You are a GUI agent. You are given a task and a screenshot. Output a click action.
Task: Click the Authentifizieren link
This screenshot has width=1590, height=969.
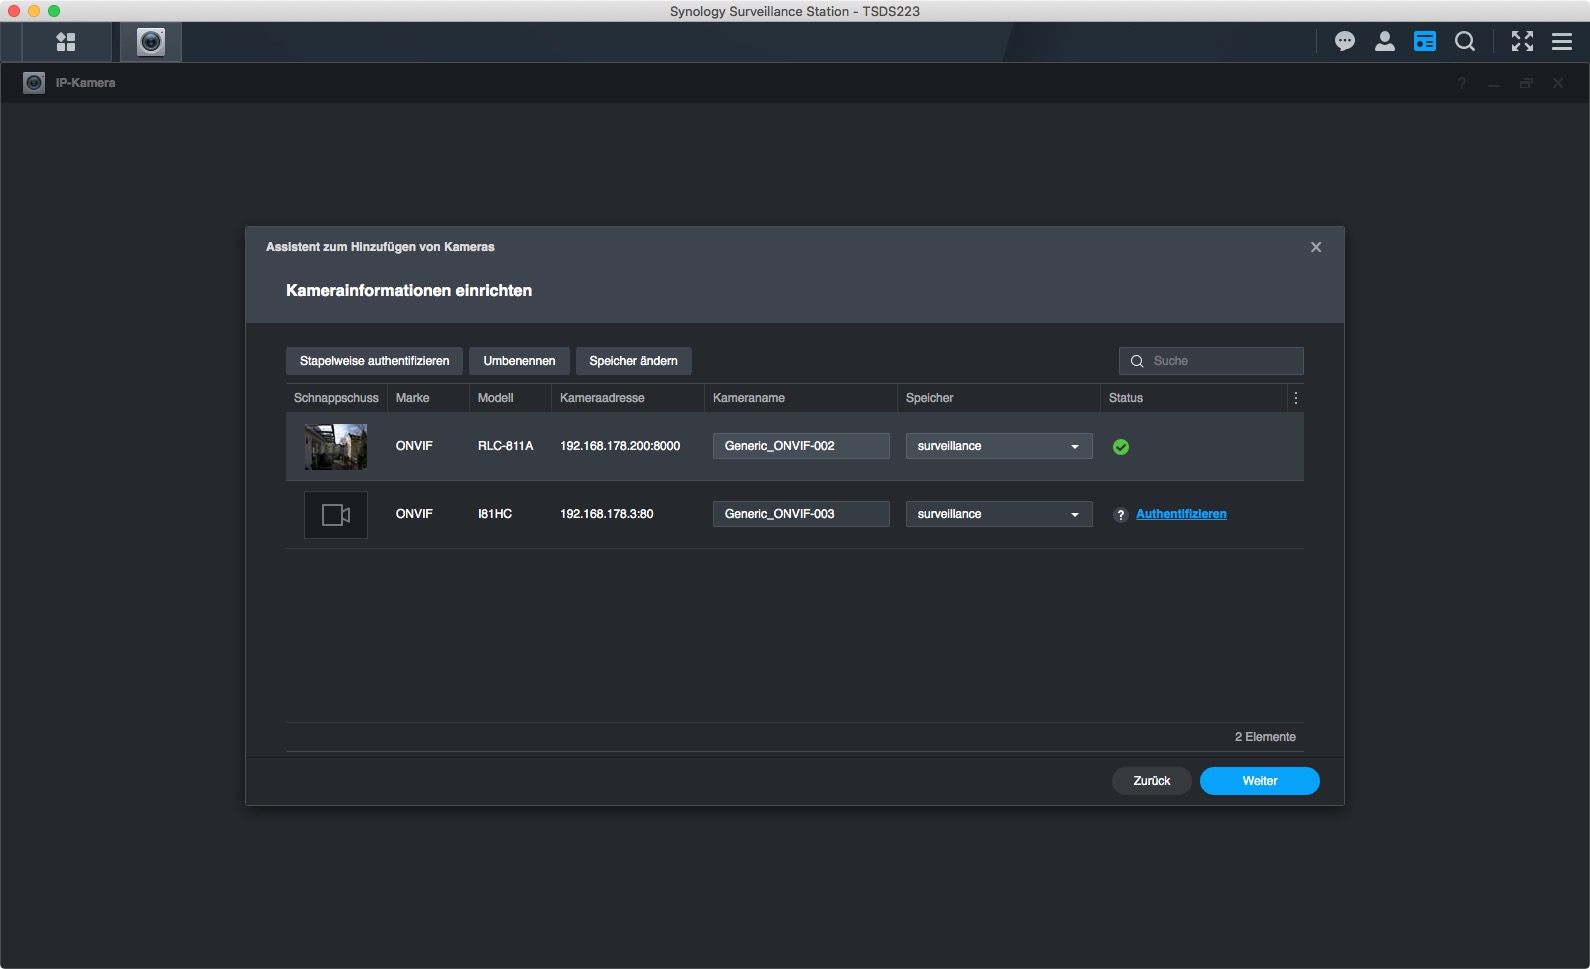tap(1181, 514)
